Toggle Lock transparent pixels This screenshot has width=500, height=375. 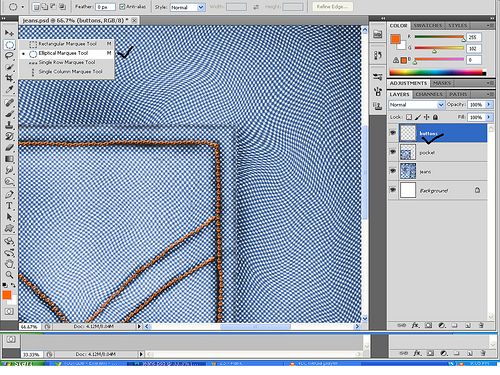[x=409, y=117]
